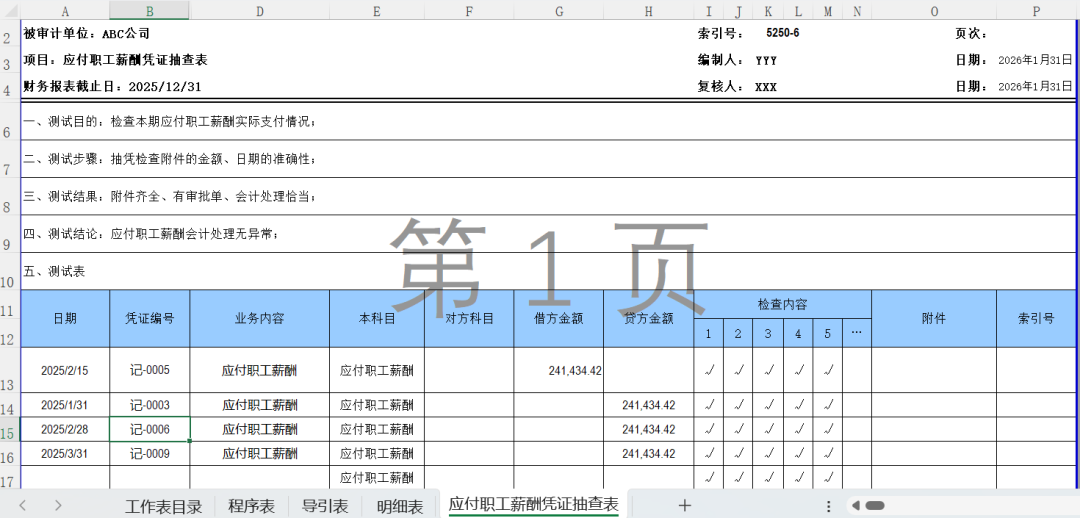This screenshot has height=518, width=1080.
Task: Click debit amount 241,434.42 in row 13
Action: click(559, 370)
